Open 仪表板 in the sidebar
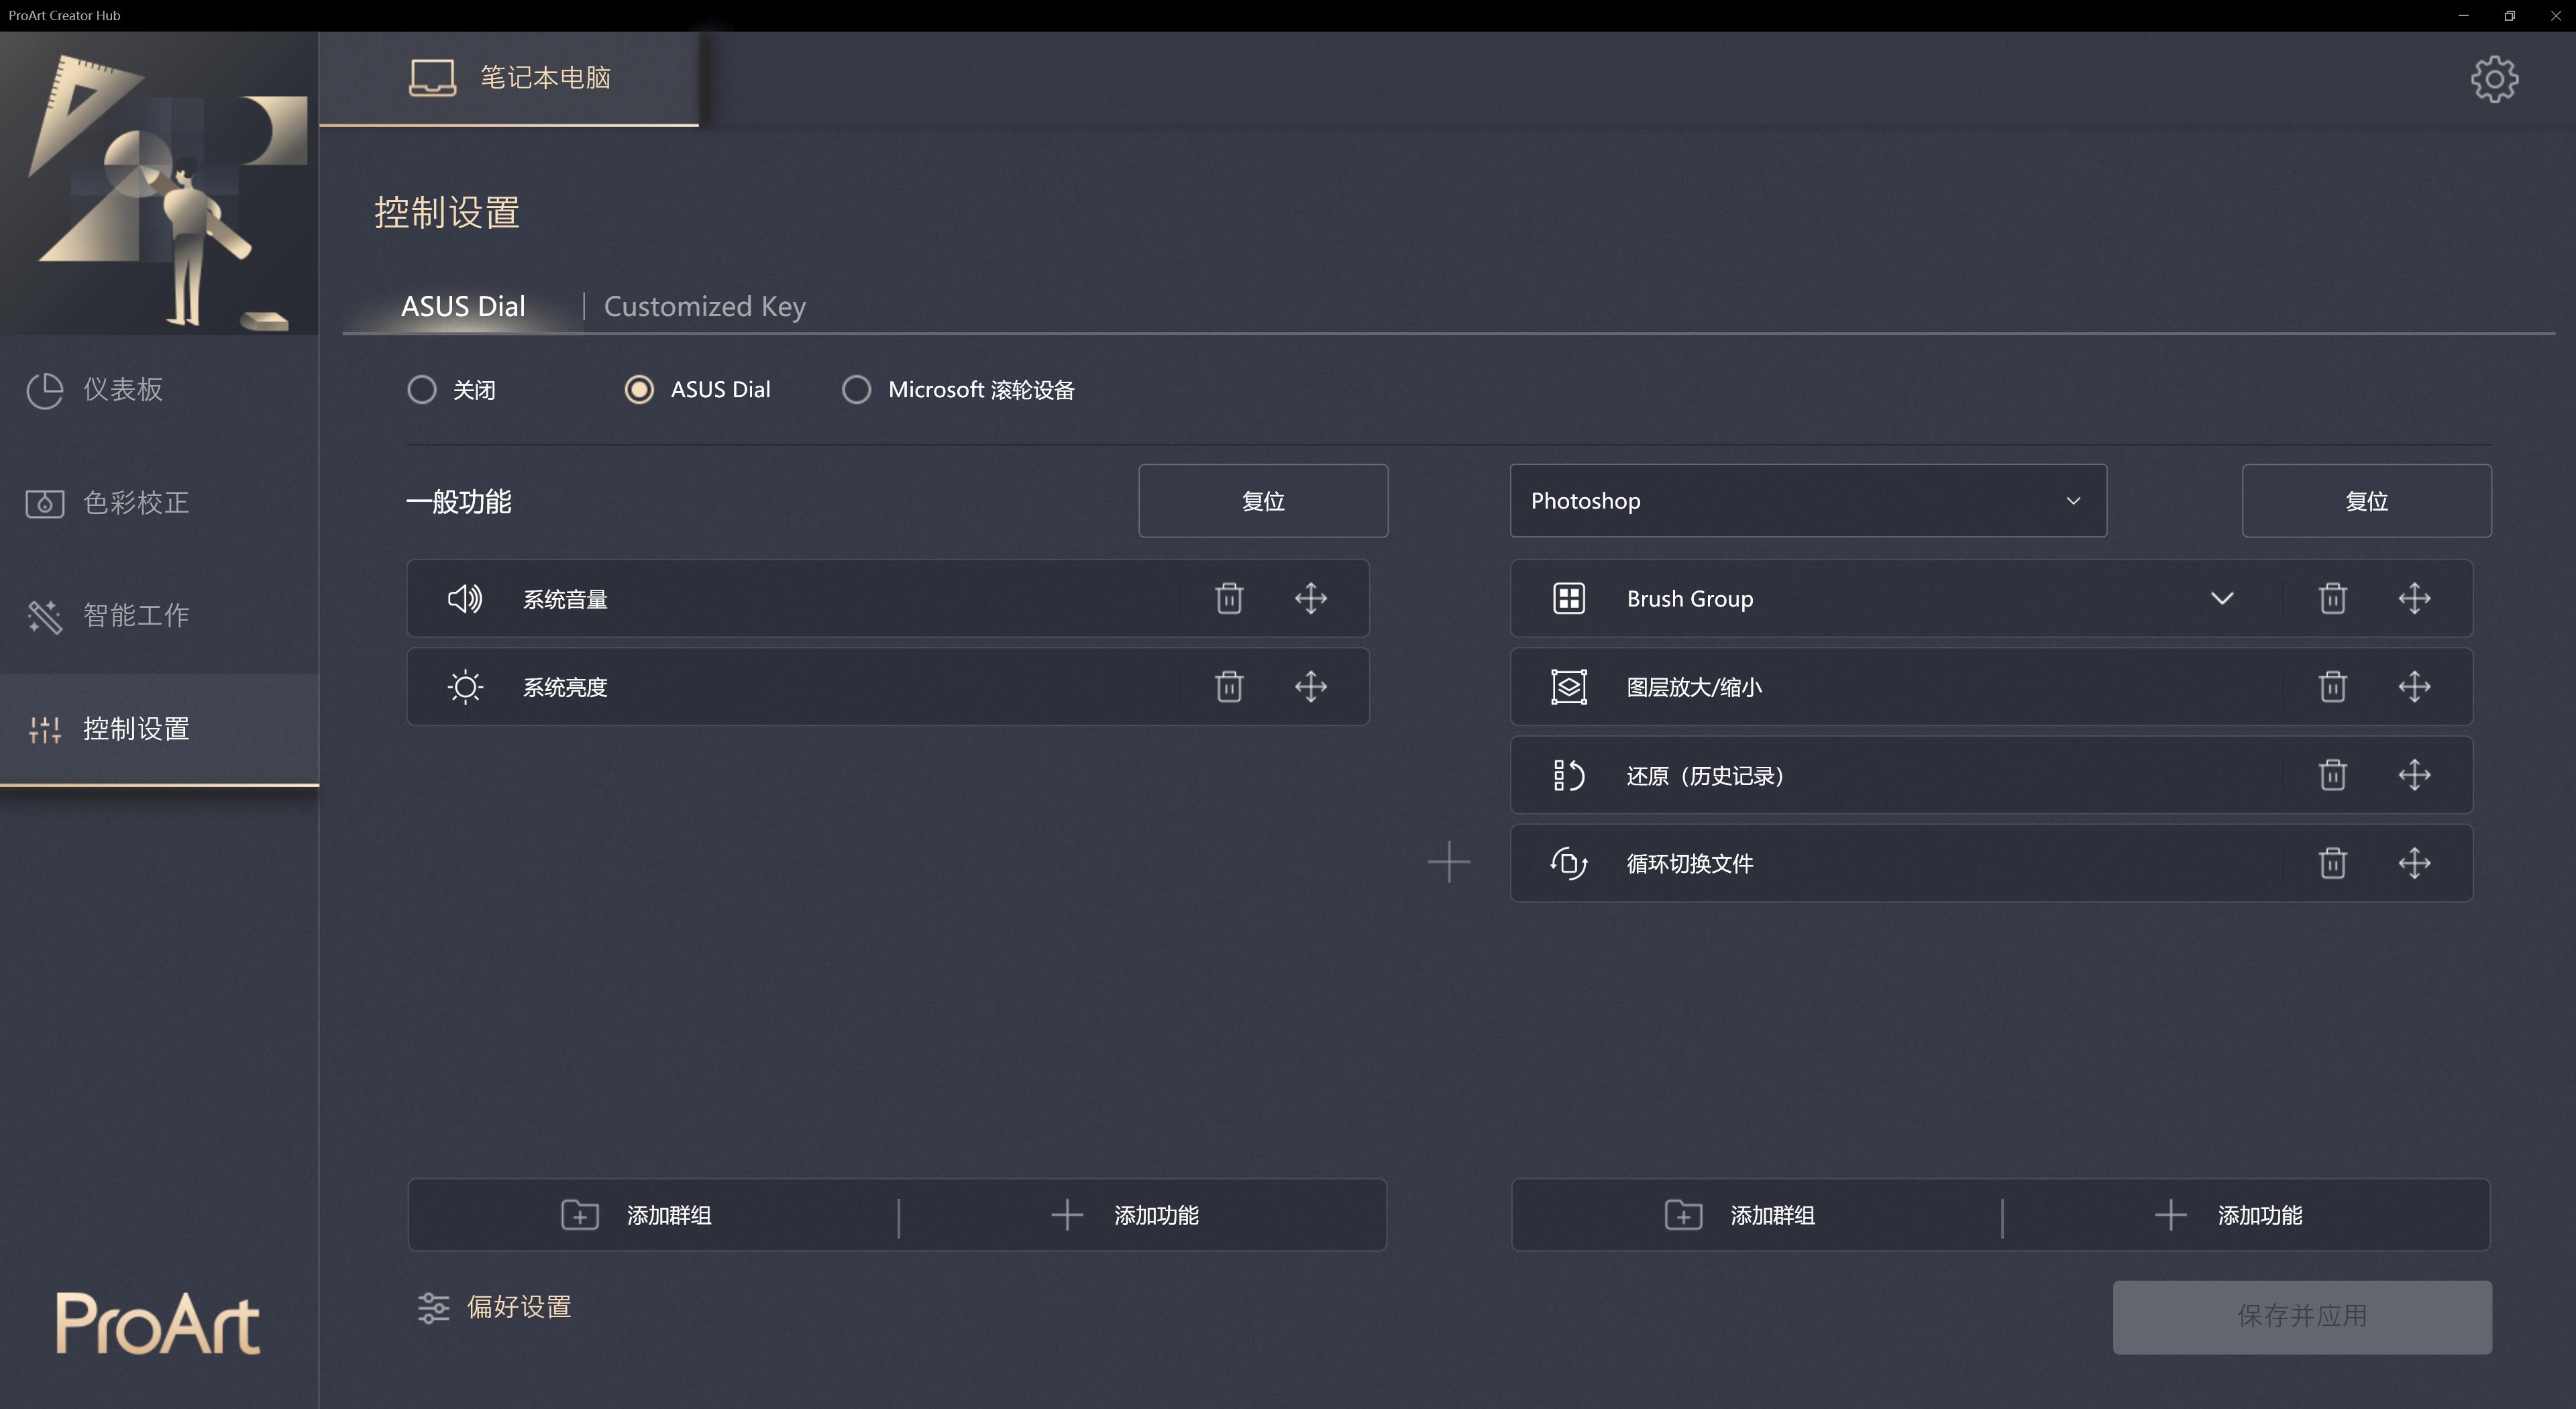2576x1409 pixels. point(122,389)
